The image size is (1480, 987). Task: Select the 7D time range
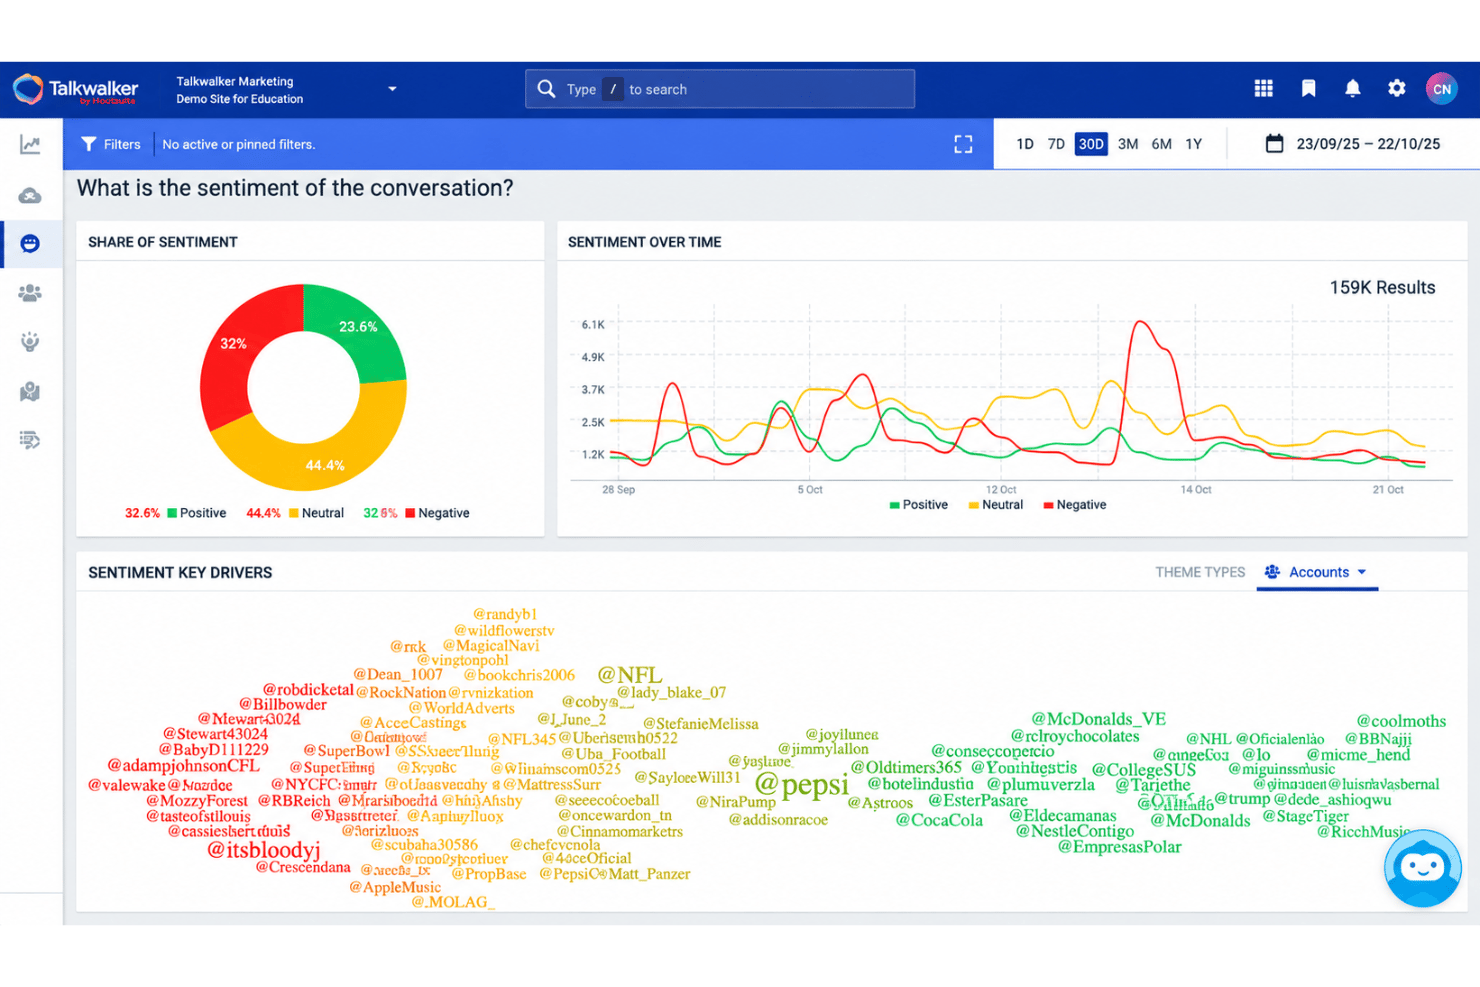point(1056,144)
